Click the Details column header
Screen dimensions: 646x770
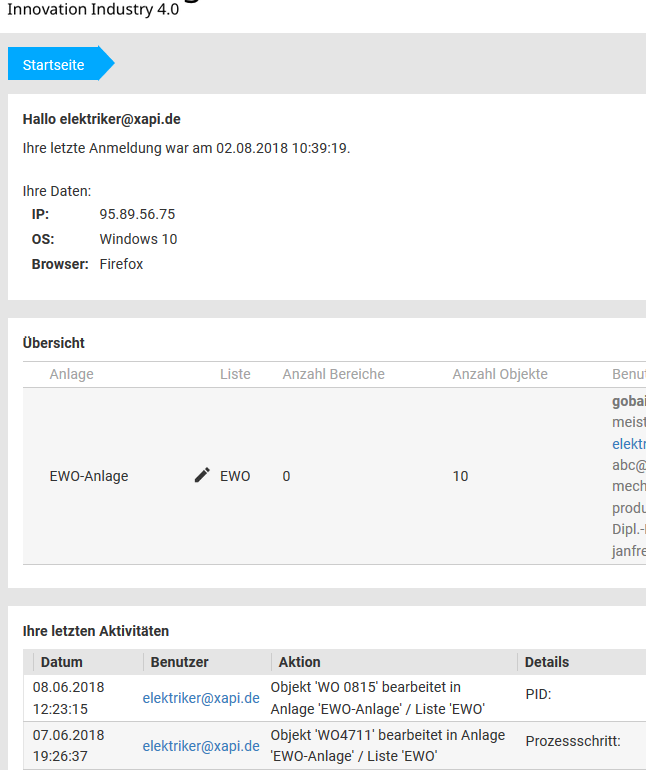[x=547, y=662]
